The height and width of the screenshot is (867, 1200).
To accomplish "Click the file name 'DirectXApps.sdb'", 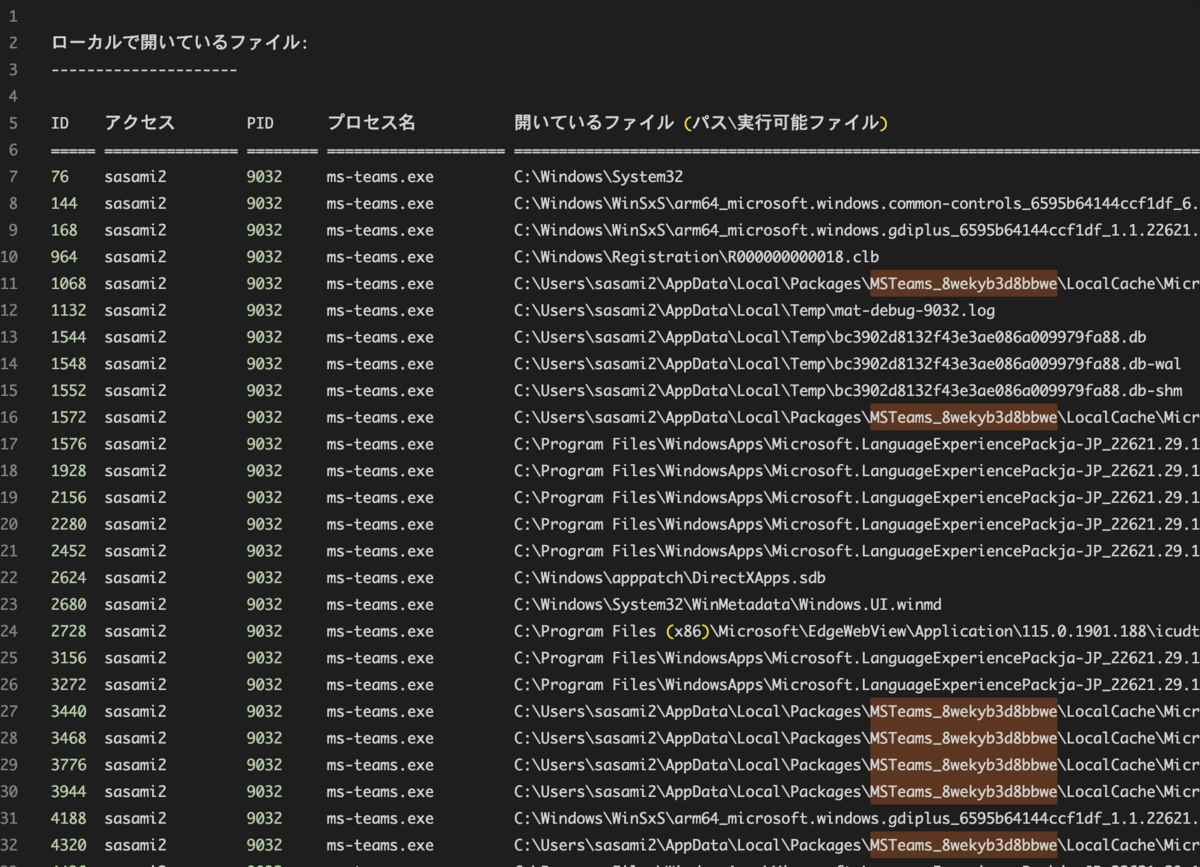I will 759,578.
